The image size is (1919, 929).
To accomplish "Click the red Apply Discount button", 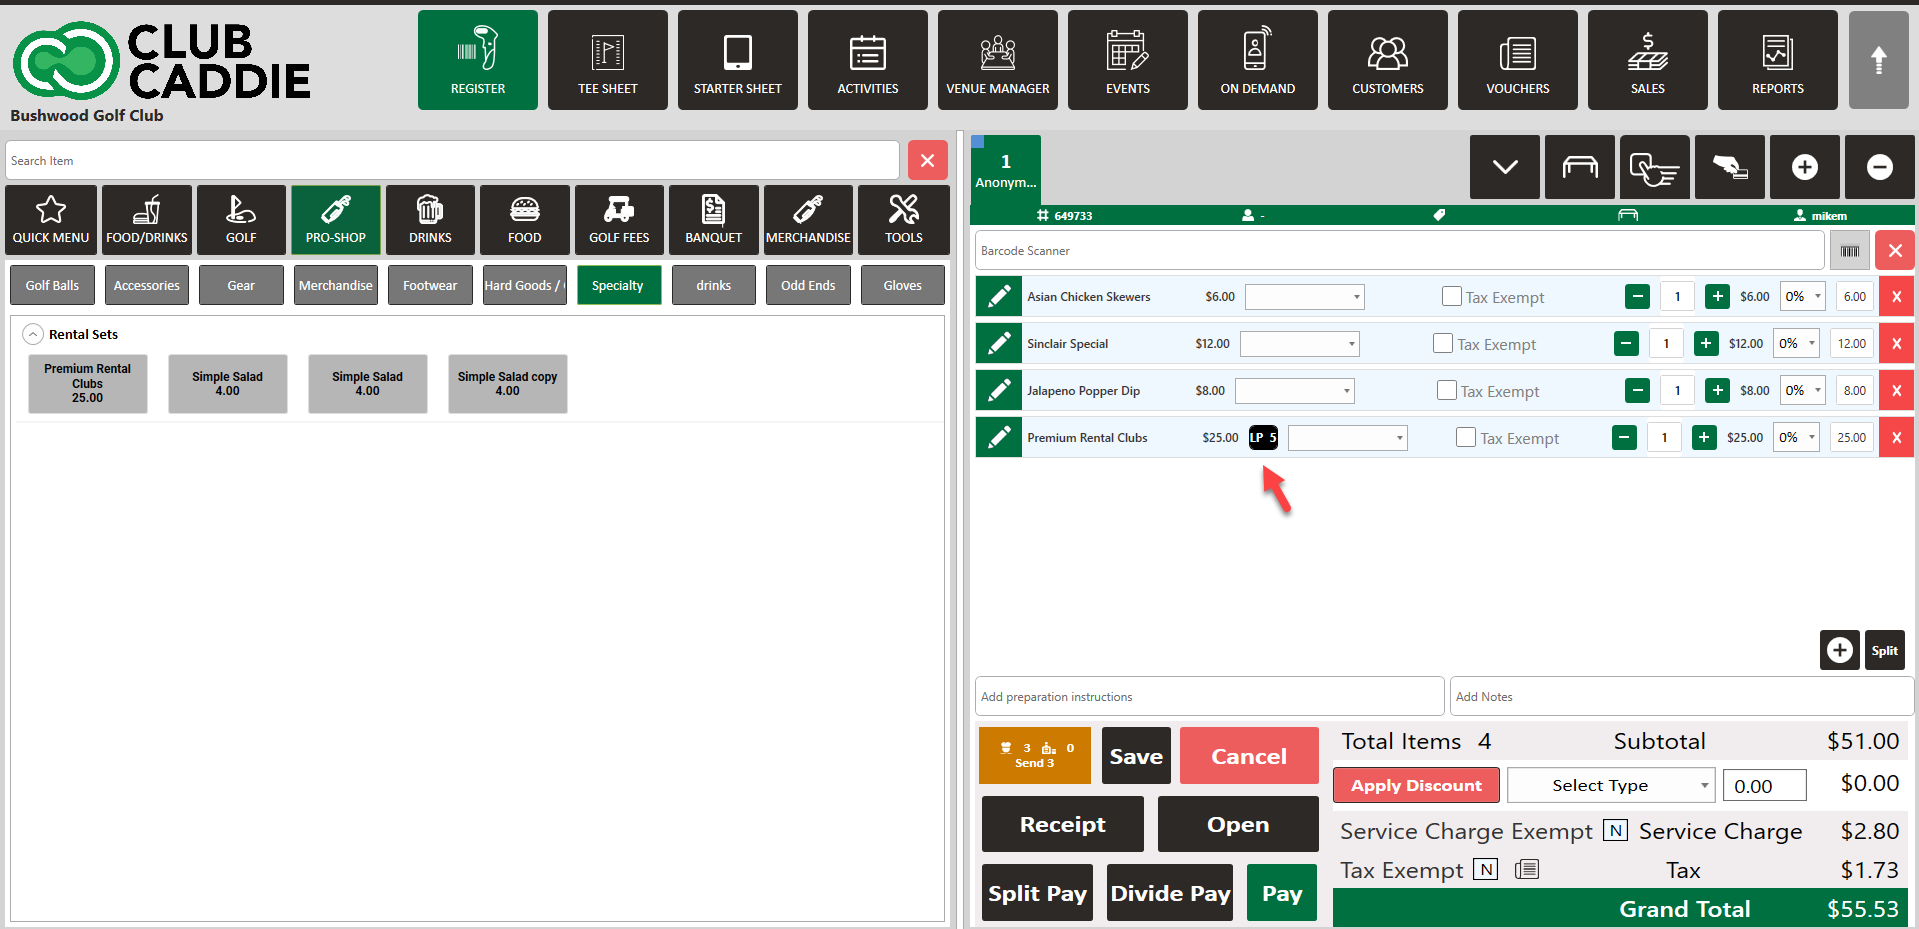I will [x=1415, y=786].
